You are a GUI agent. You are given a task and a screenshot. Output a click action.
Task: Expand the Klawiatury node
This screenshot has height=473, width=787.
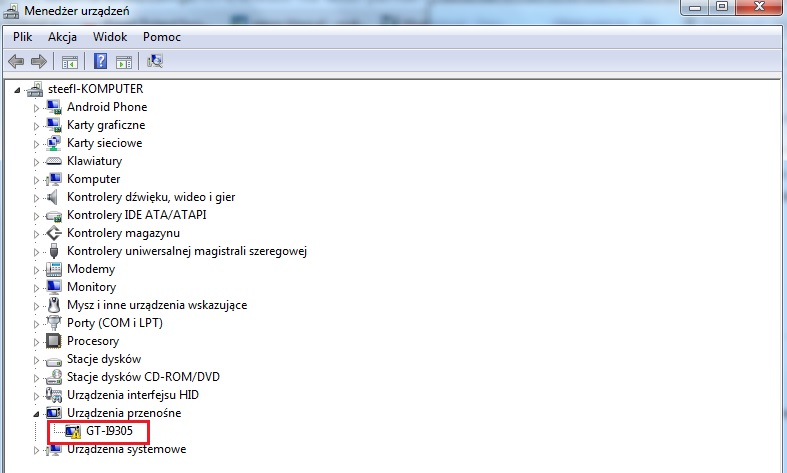coord(36,162)
